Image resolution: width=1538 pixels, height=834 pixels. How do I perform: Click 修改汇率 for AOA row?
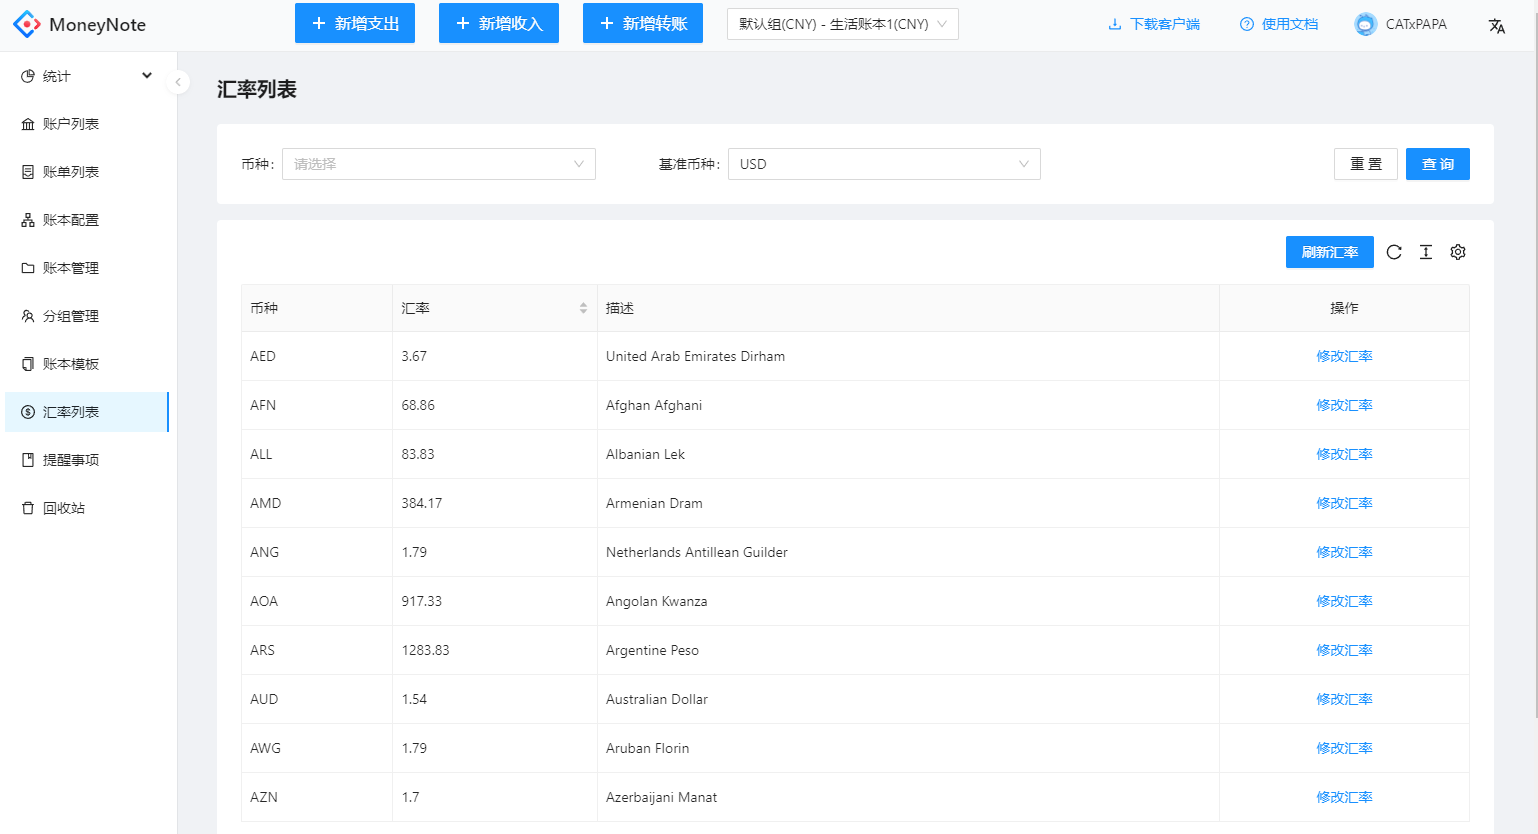tap(1344, 601)
